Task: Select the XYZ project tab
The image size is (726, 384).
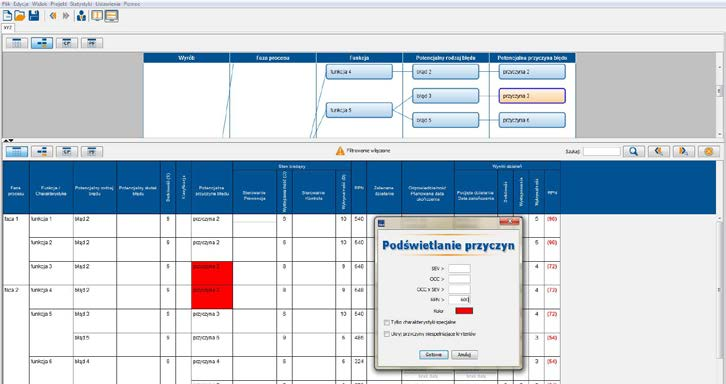Action: [x=8, y=28]
